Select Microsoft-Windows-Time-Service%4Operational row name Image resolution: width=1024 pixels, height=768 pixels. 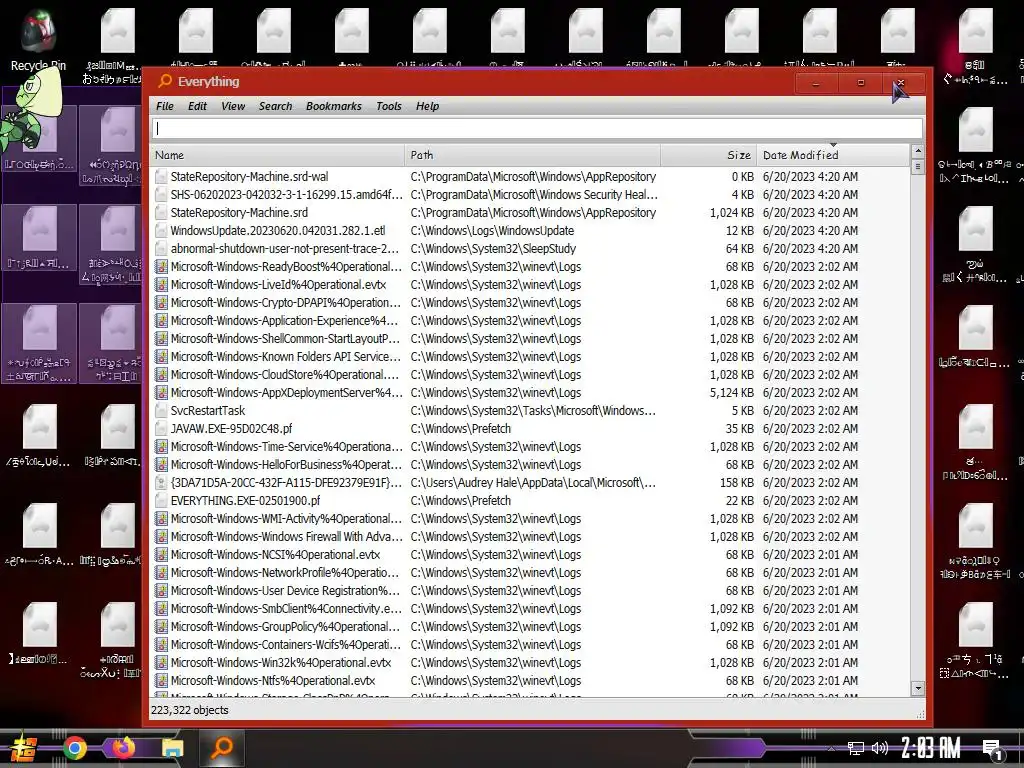click(286, 447)
